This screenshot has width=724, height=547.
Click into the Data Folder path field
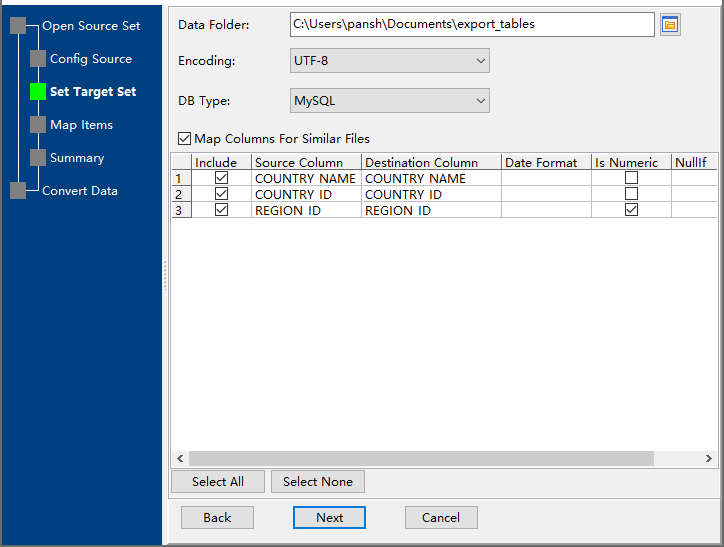point(472,24)
